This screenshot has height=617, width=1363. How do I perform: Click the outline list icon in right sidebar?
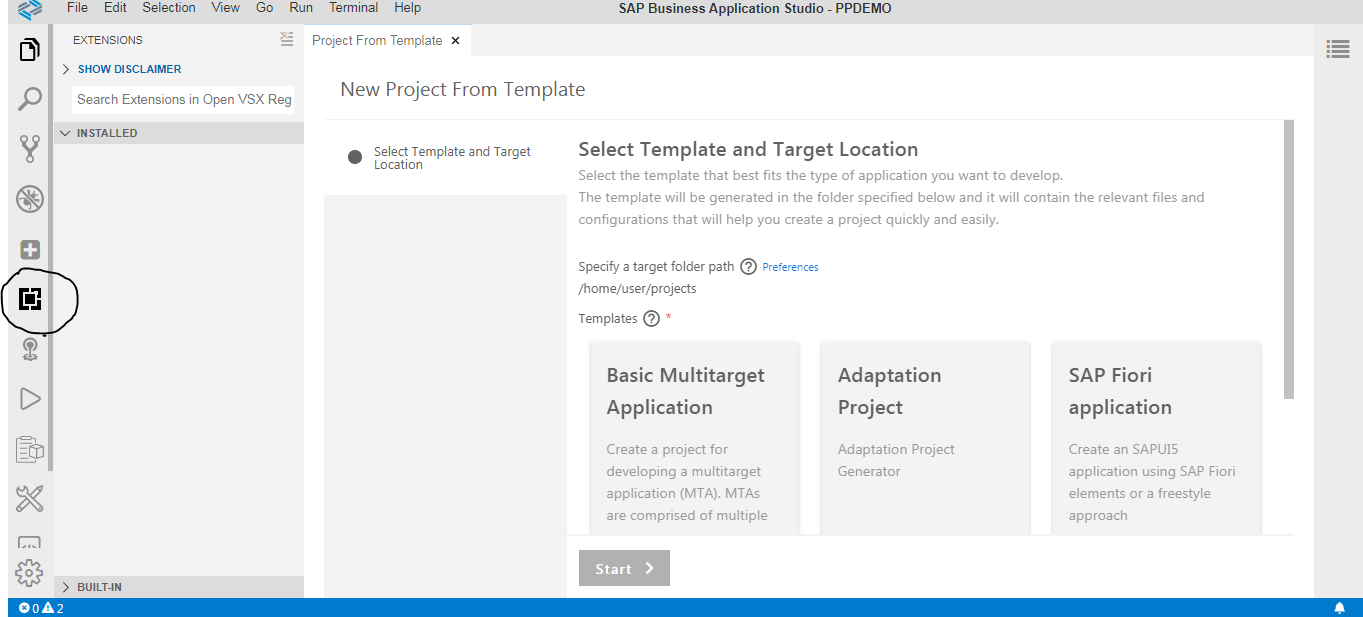pyautogui.click(x=1337, y=49)
